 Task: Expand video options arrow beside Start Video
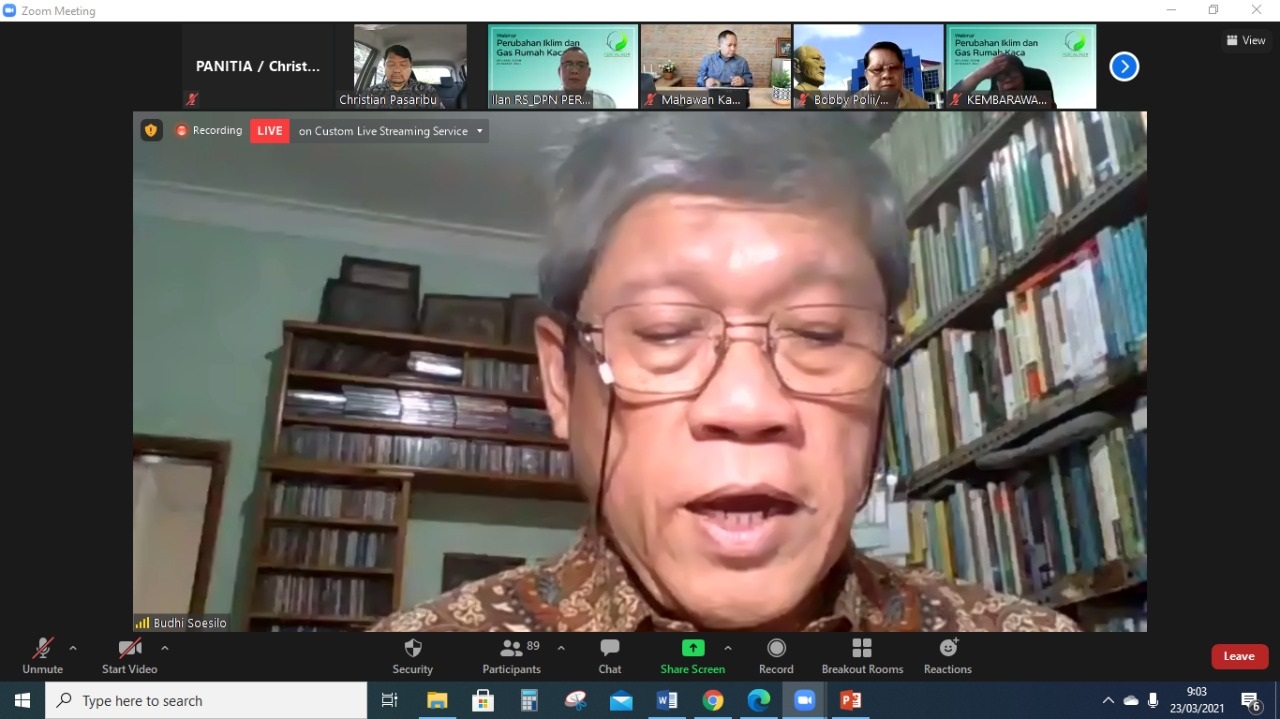(165, 648)
